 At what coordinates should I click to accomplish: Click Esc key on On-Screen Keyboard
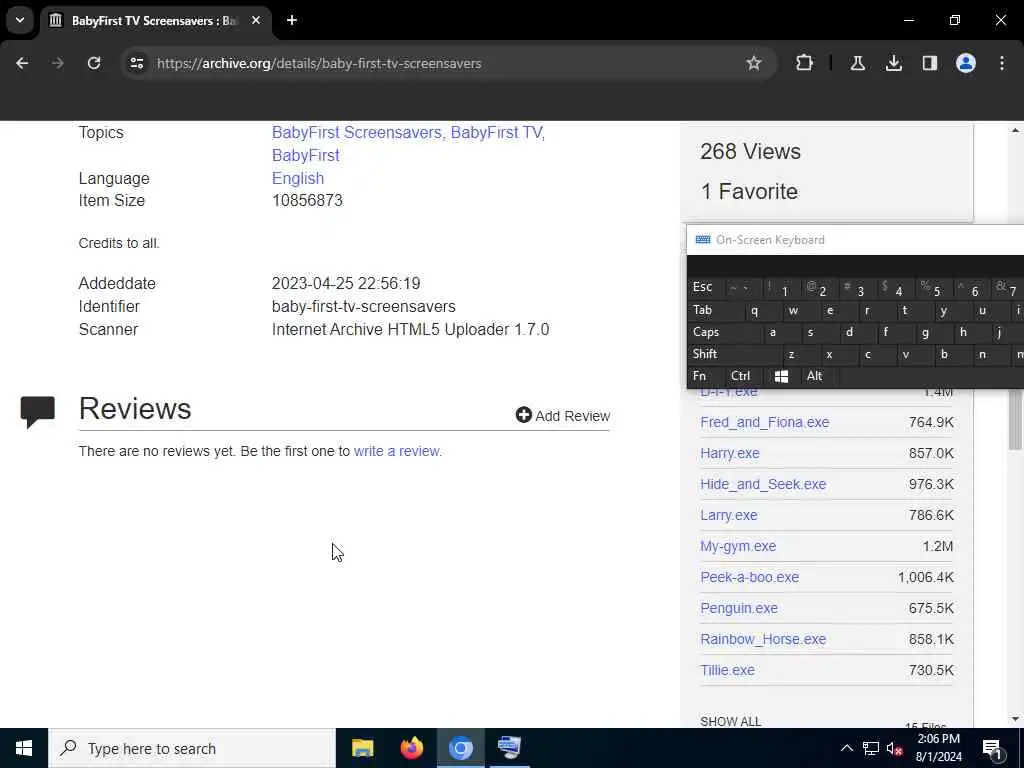[x=703, y=287]
